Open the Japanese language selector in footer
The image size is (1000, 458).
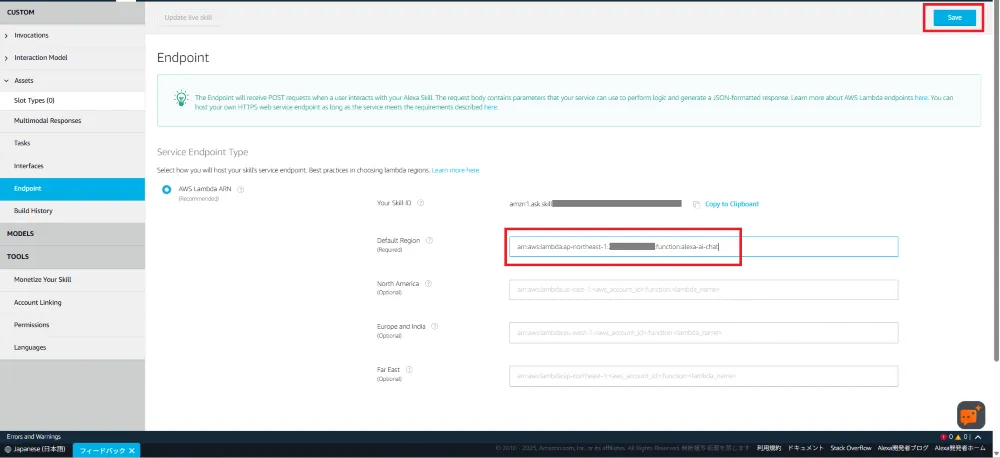coord(35,450)
